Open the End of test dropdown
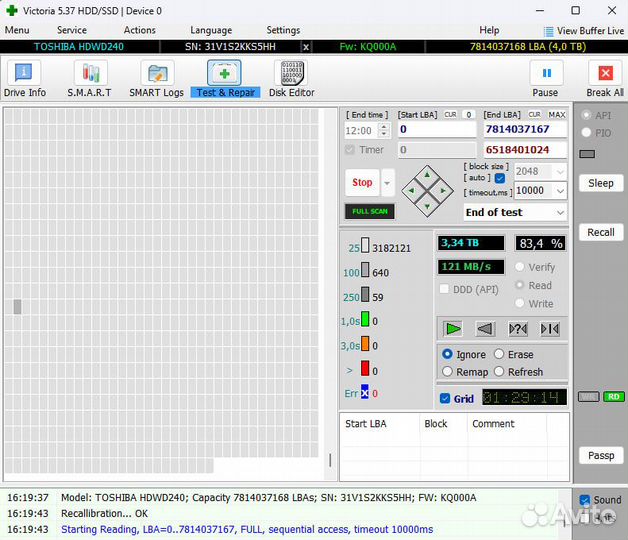The image size is (628, 540). pos(560,212)
